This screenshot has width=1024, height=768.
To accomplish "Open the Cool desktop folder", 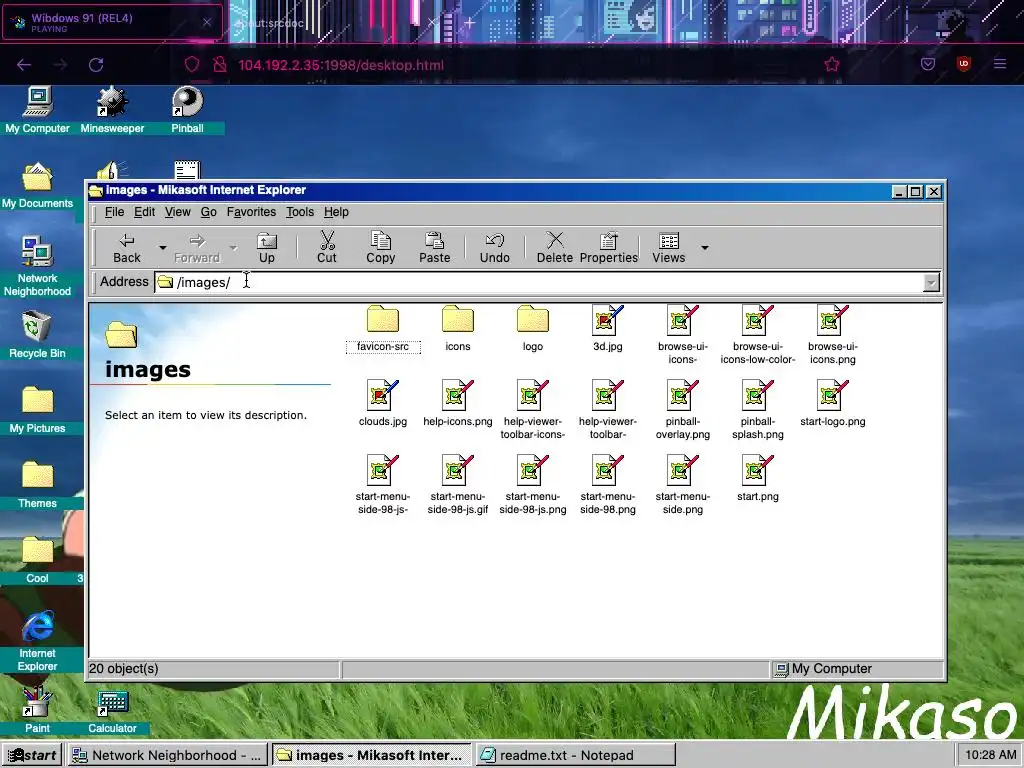I will [x=37, y=560].
